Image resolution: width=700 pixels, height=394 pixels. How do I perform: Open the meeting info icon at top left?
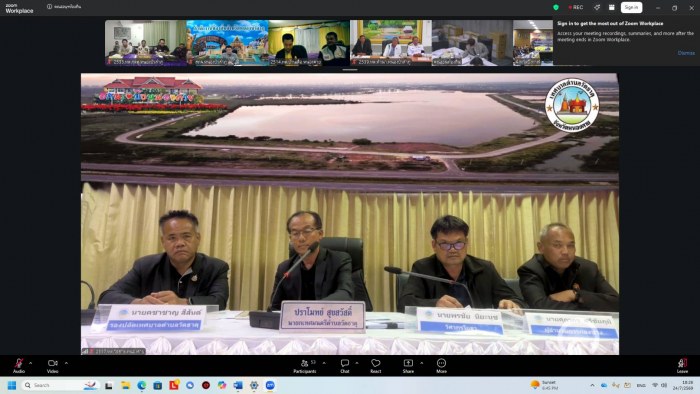[50, 7]
